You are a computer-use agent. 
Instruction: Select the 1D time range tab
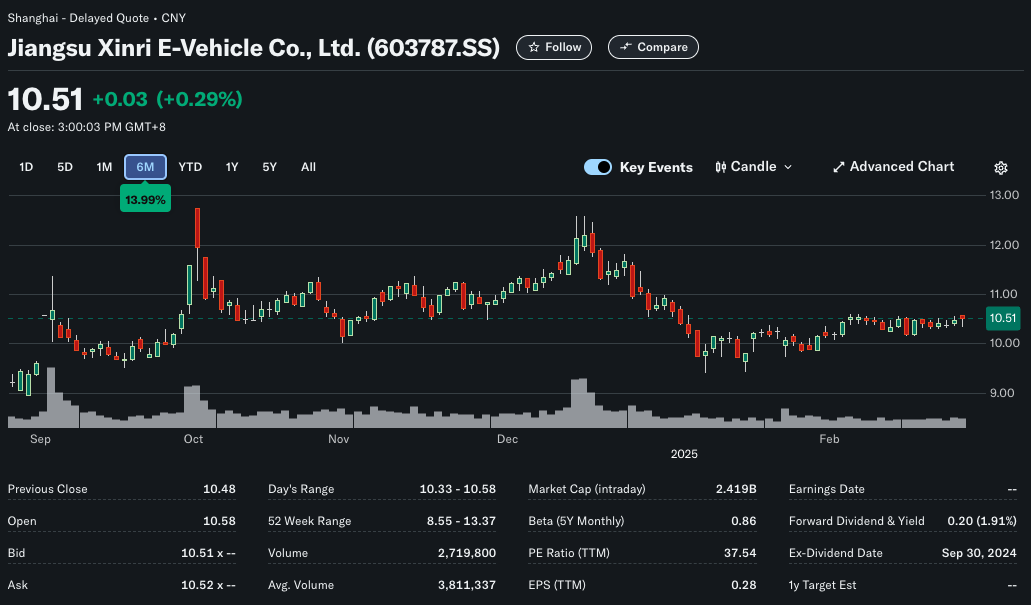(26, 167)
